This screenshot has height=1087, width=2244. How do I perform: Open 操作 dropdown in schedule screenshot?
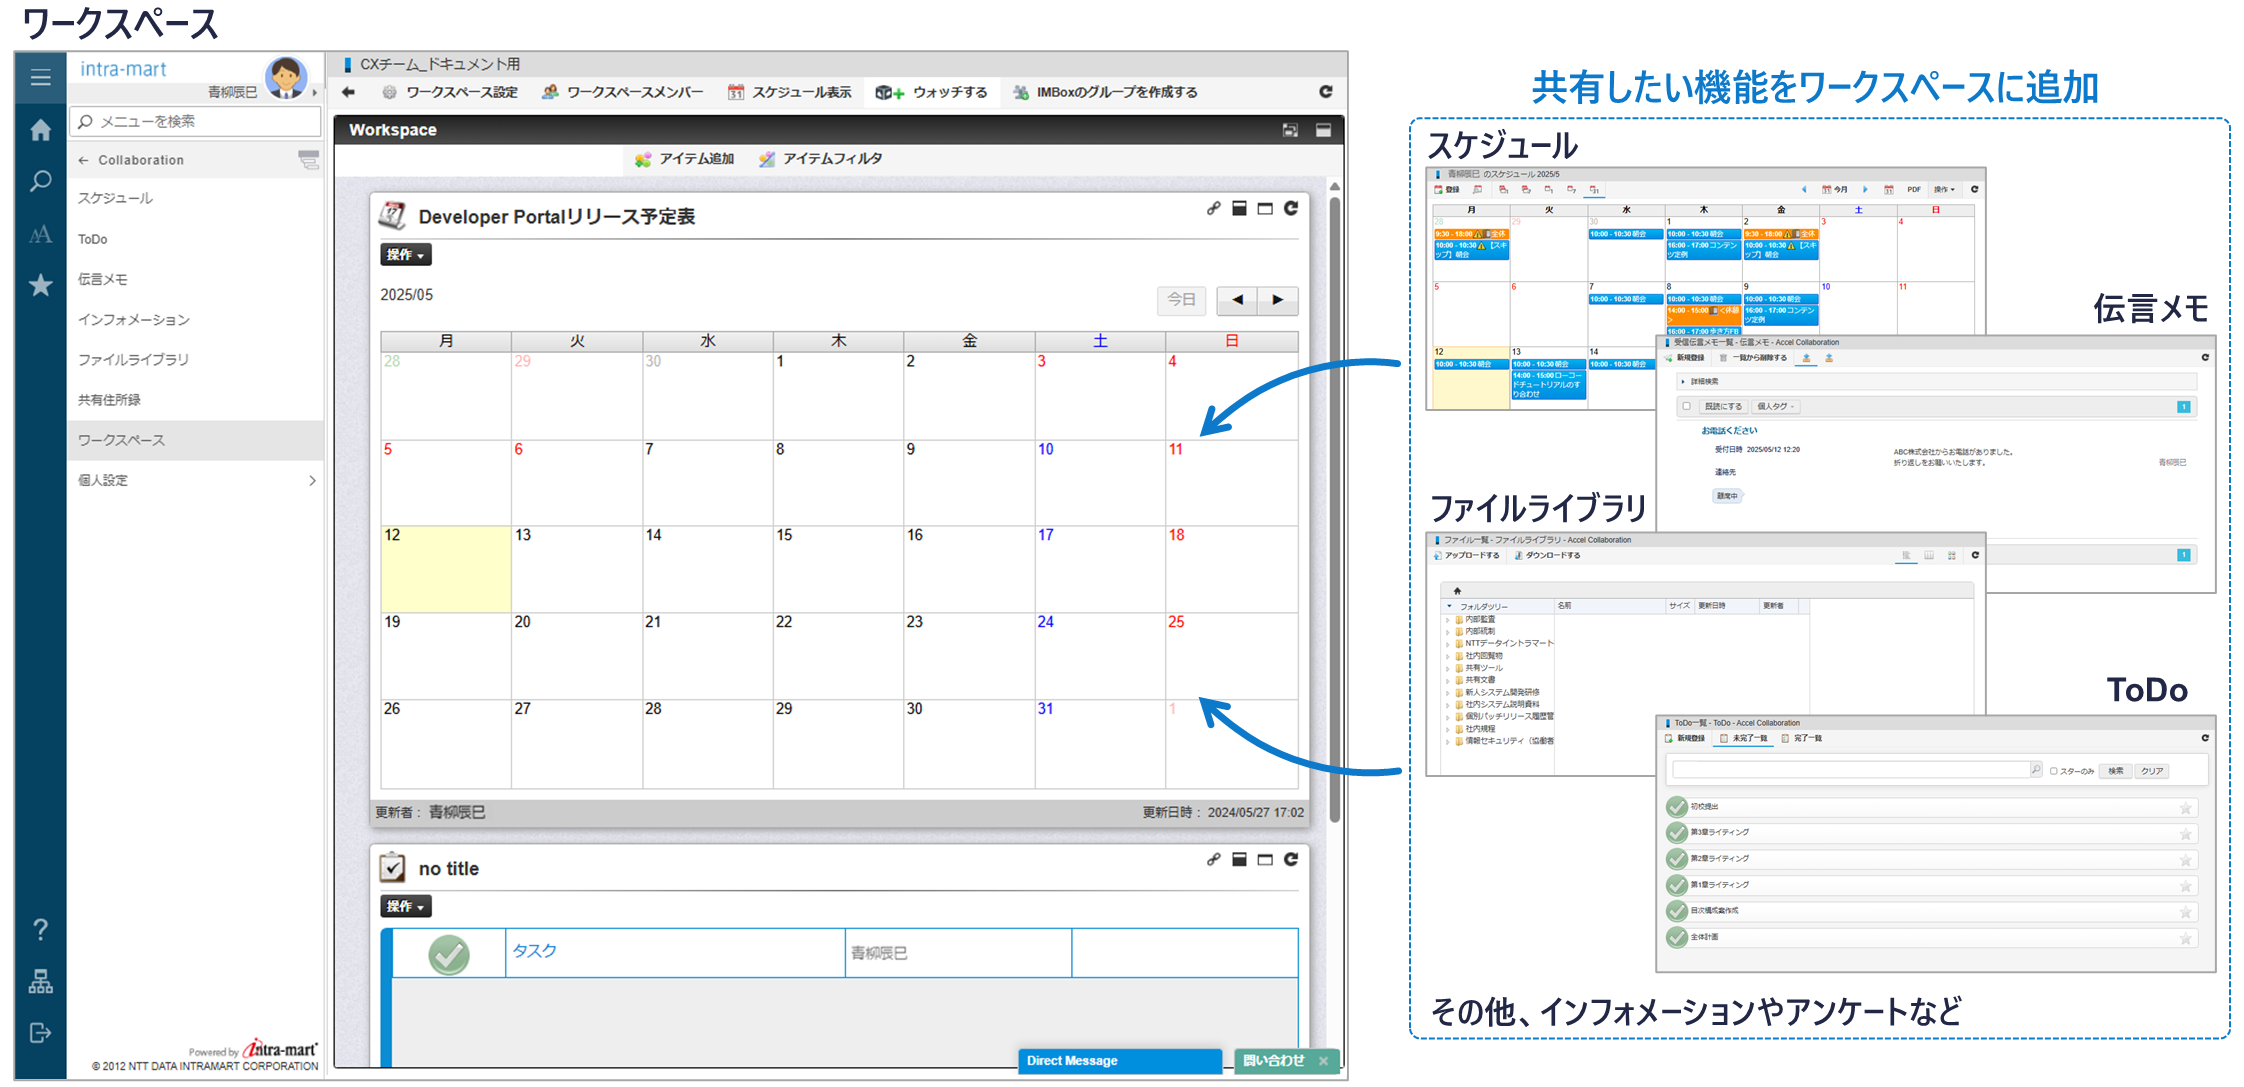coord(1944,189)
